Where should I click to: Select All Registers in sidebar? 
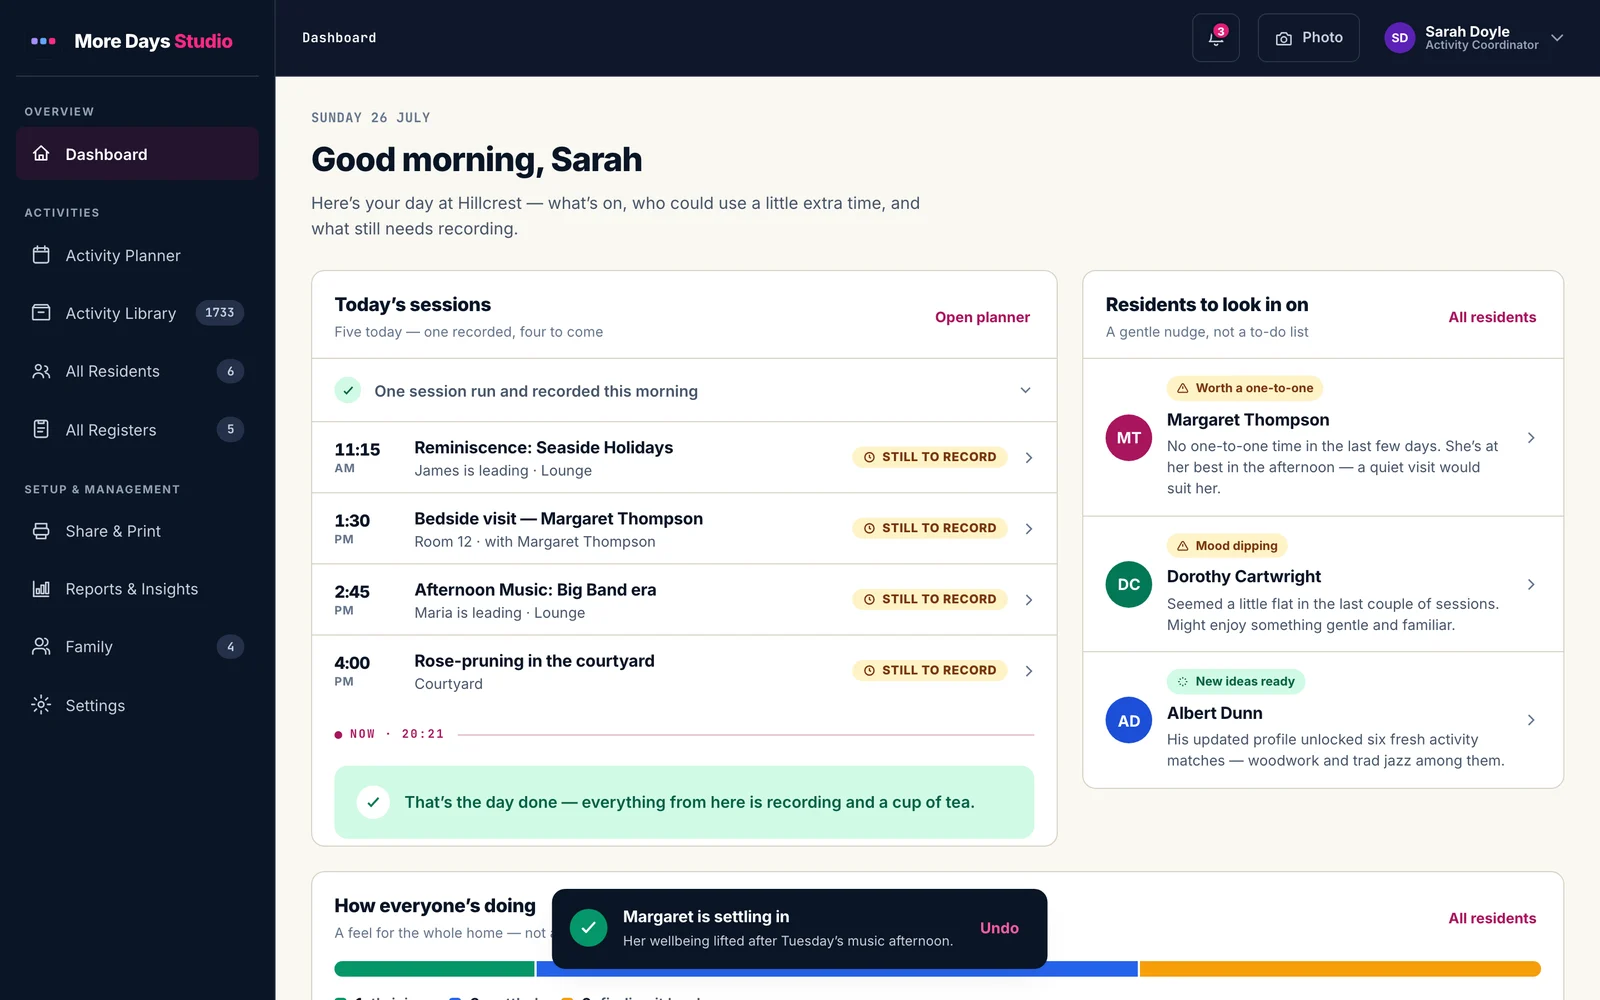click(x=137, y=429)
